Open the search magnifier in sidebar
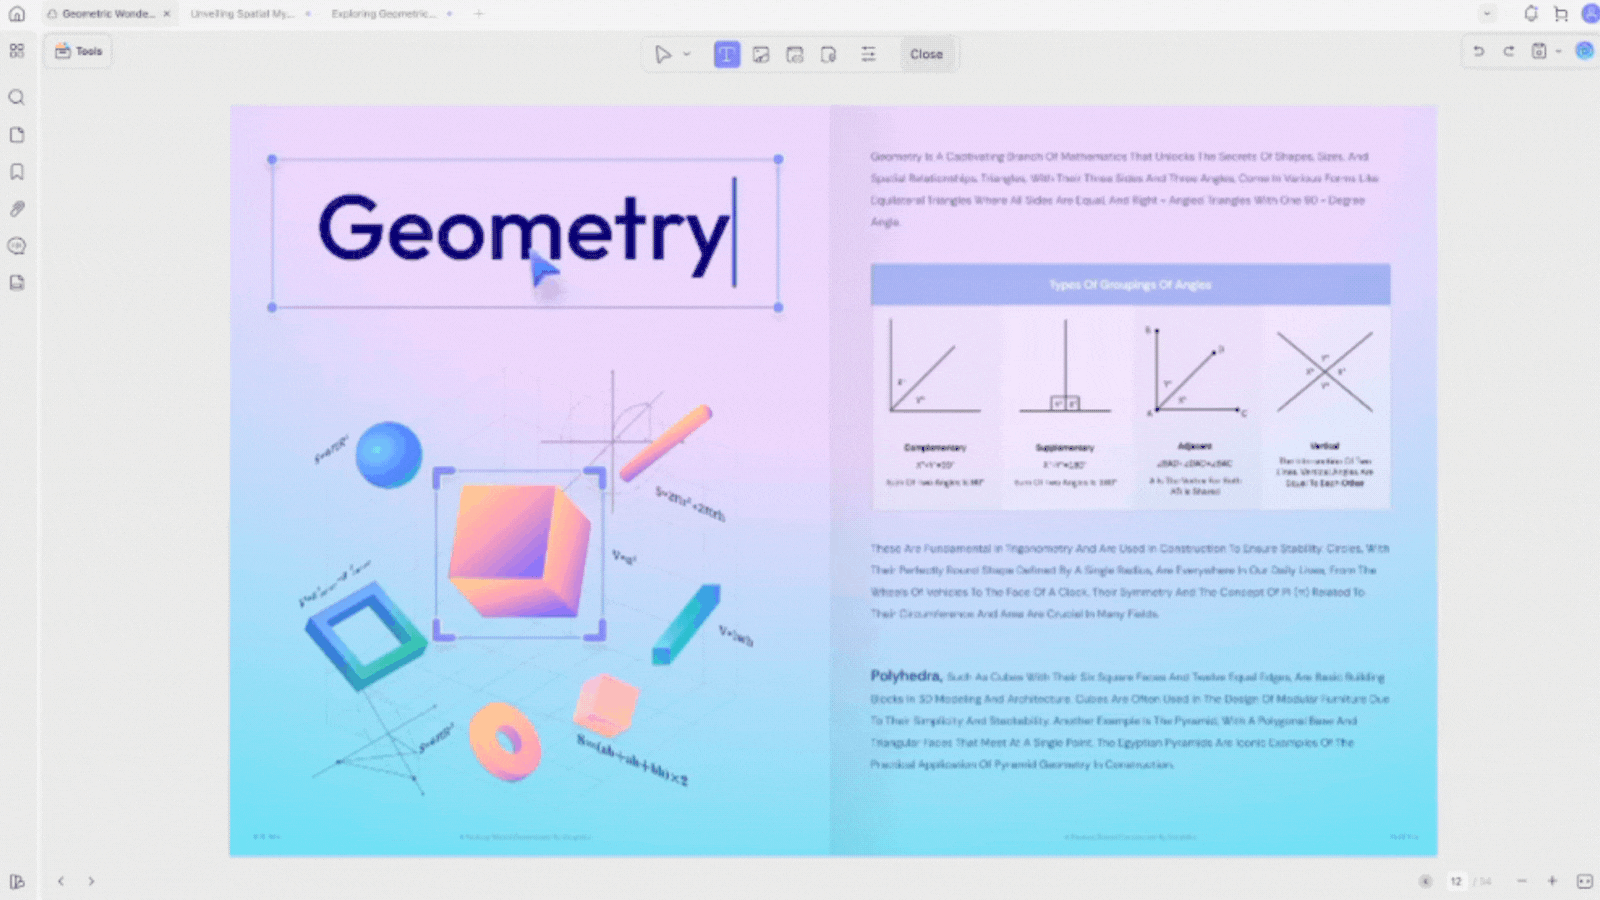Viewport: 1600px width, 900px height. click(x=17, y=97)
